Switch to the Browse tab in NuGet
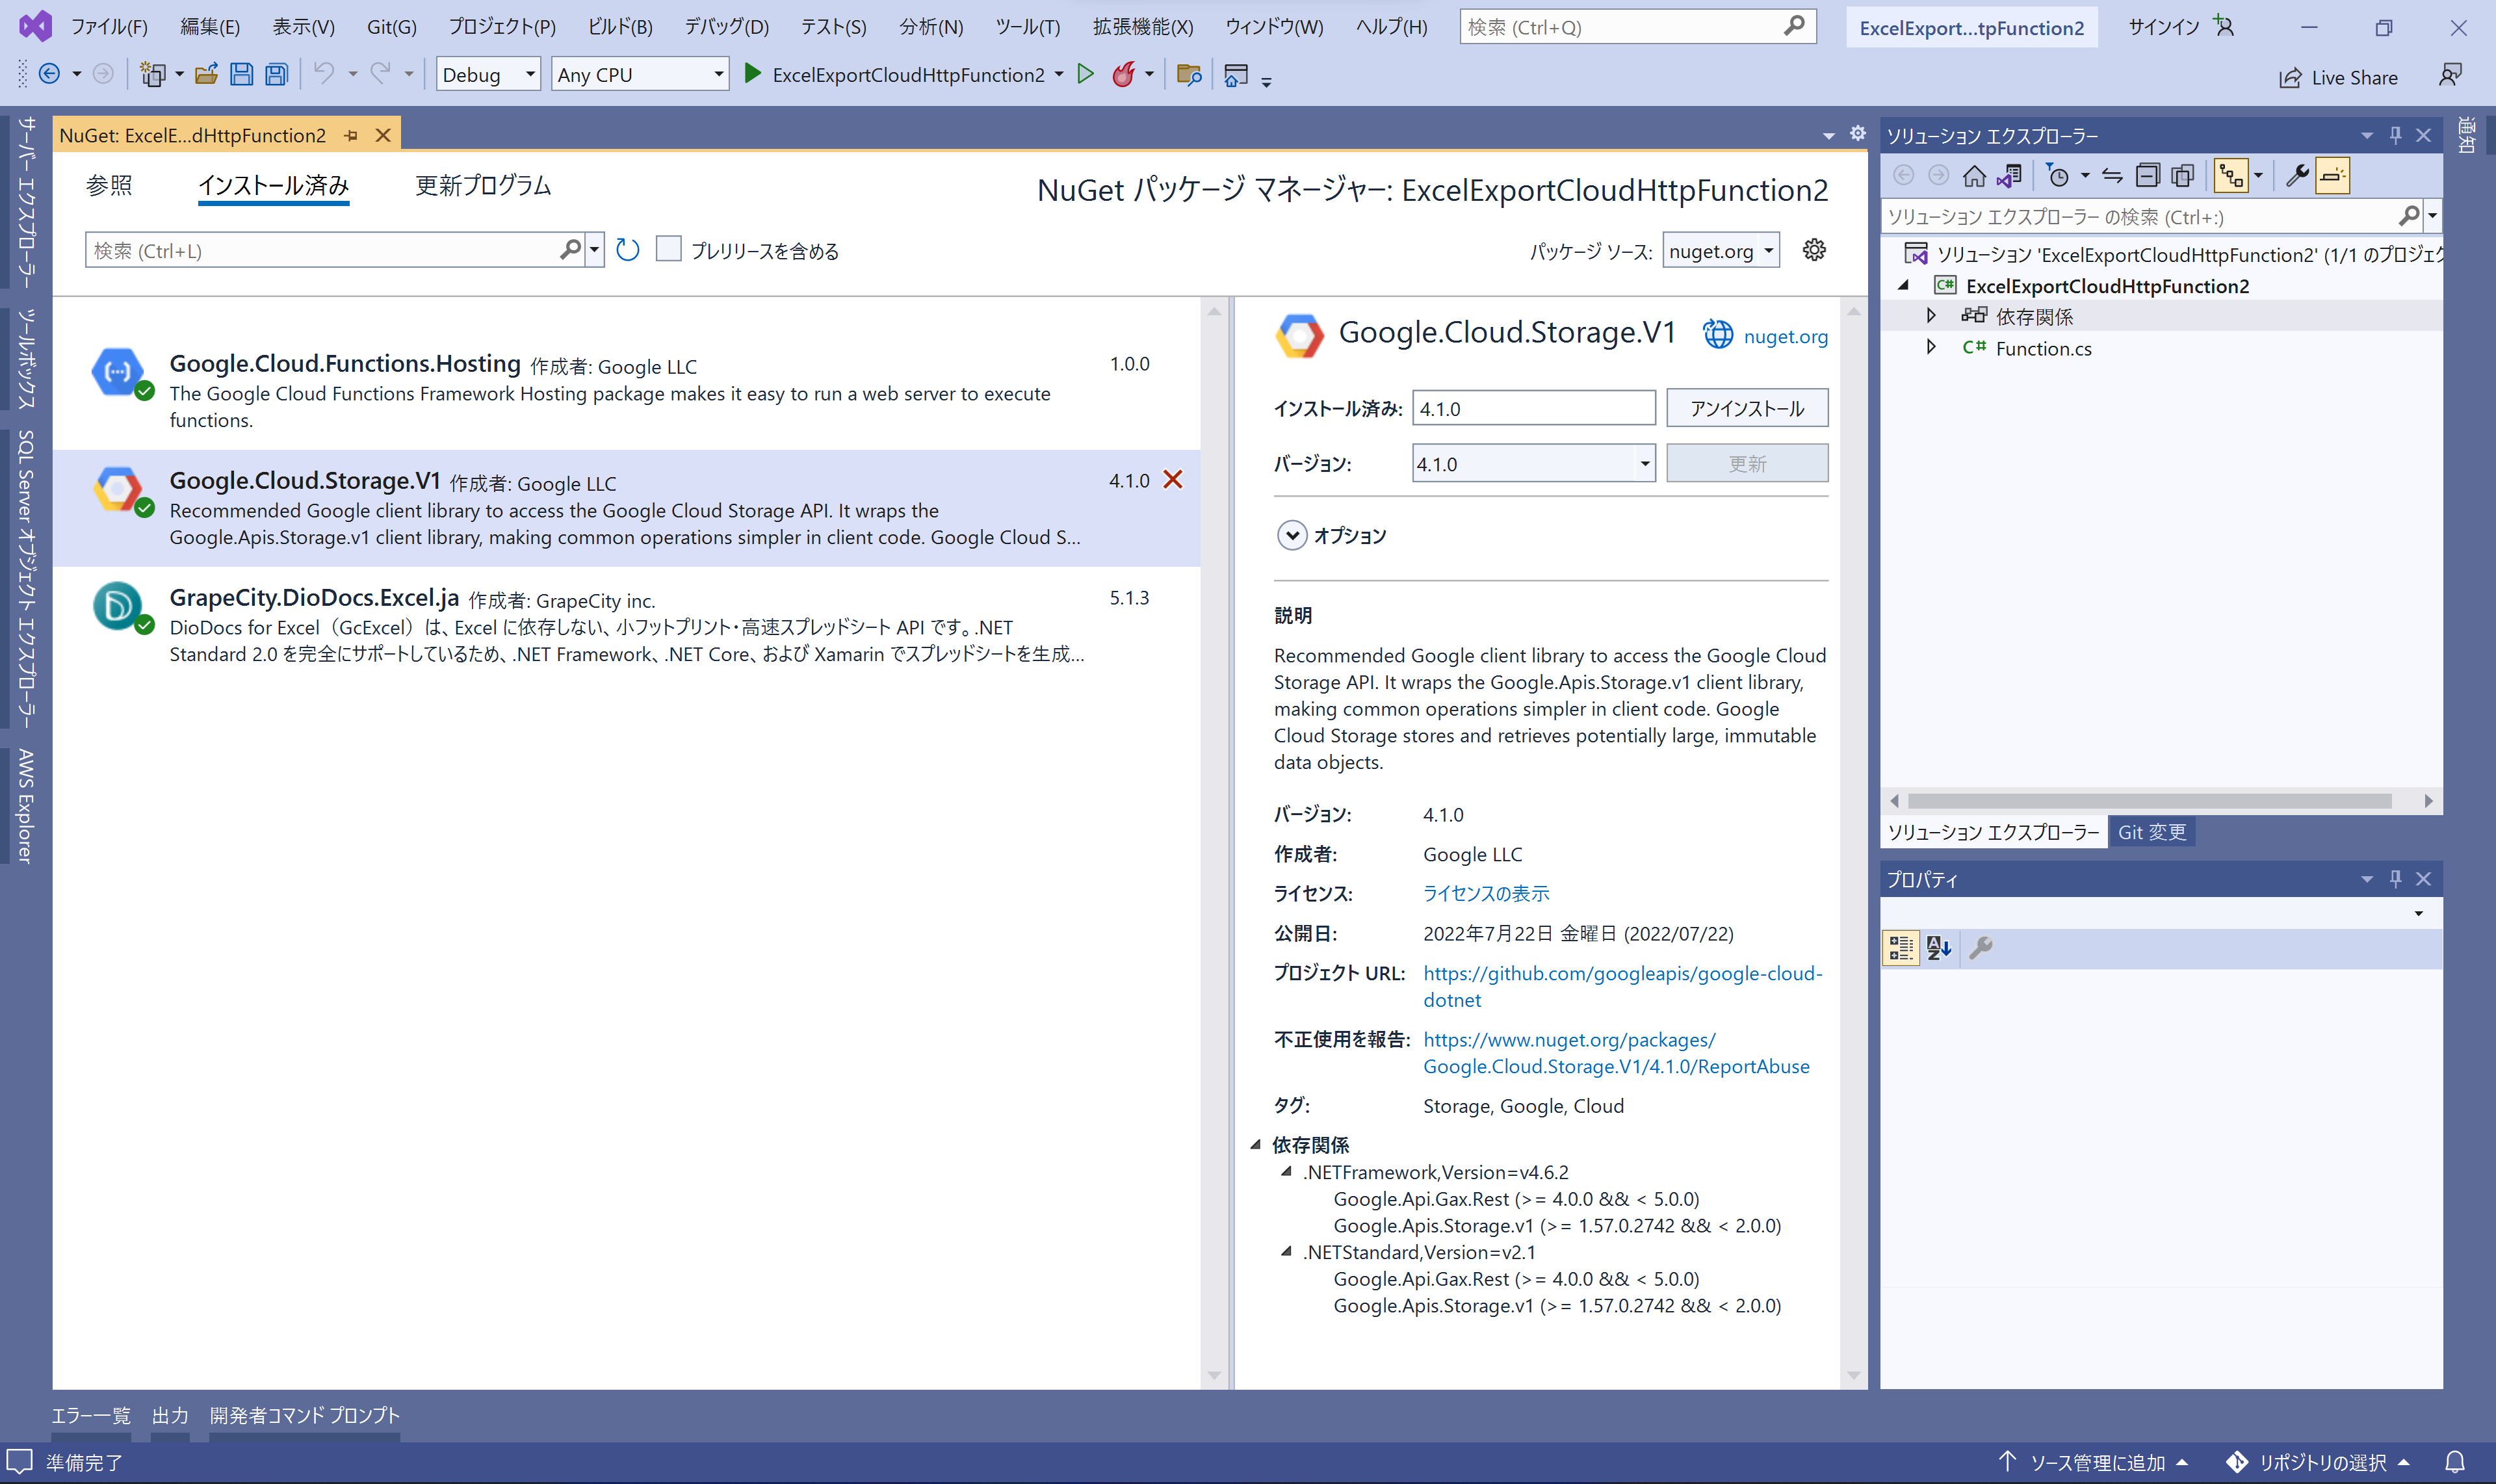Image resolution: width=2496 pixels, height=1484 pixels. (x=109, y=185)
